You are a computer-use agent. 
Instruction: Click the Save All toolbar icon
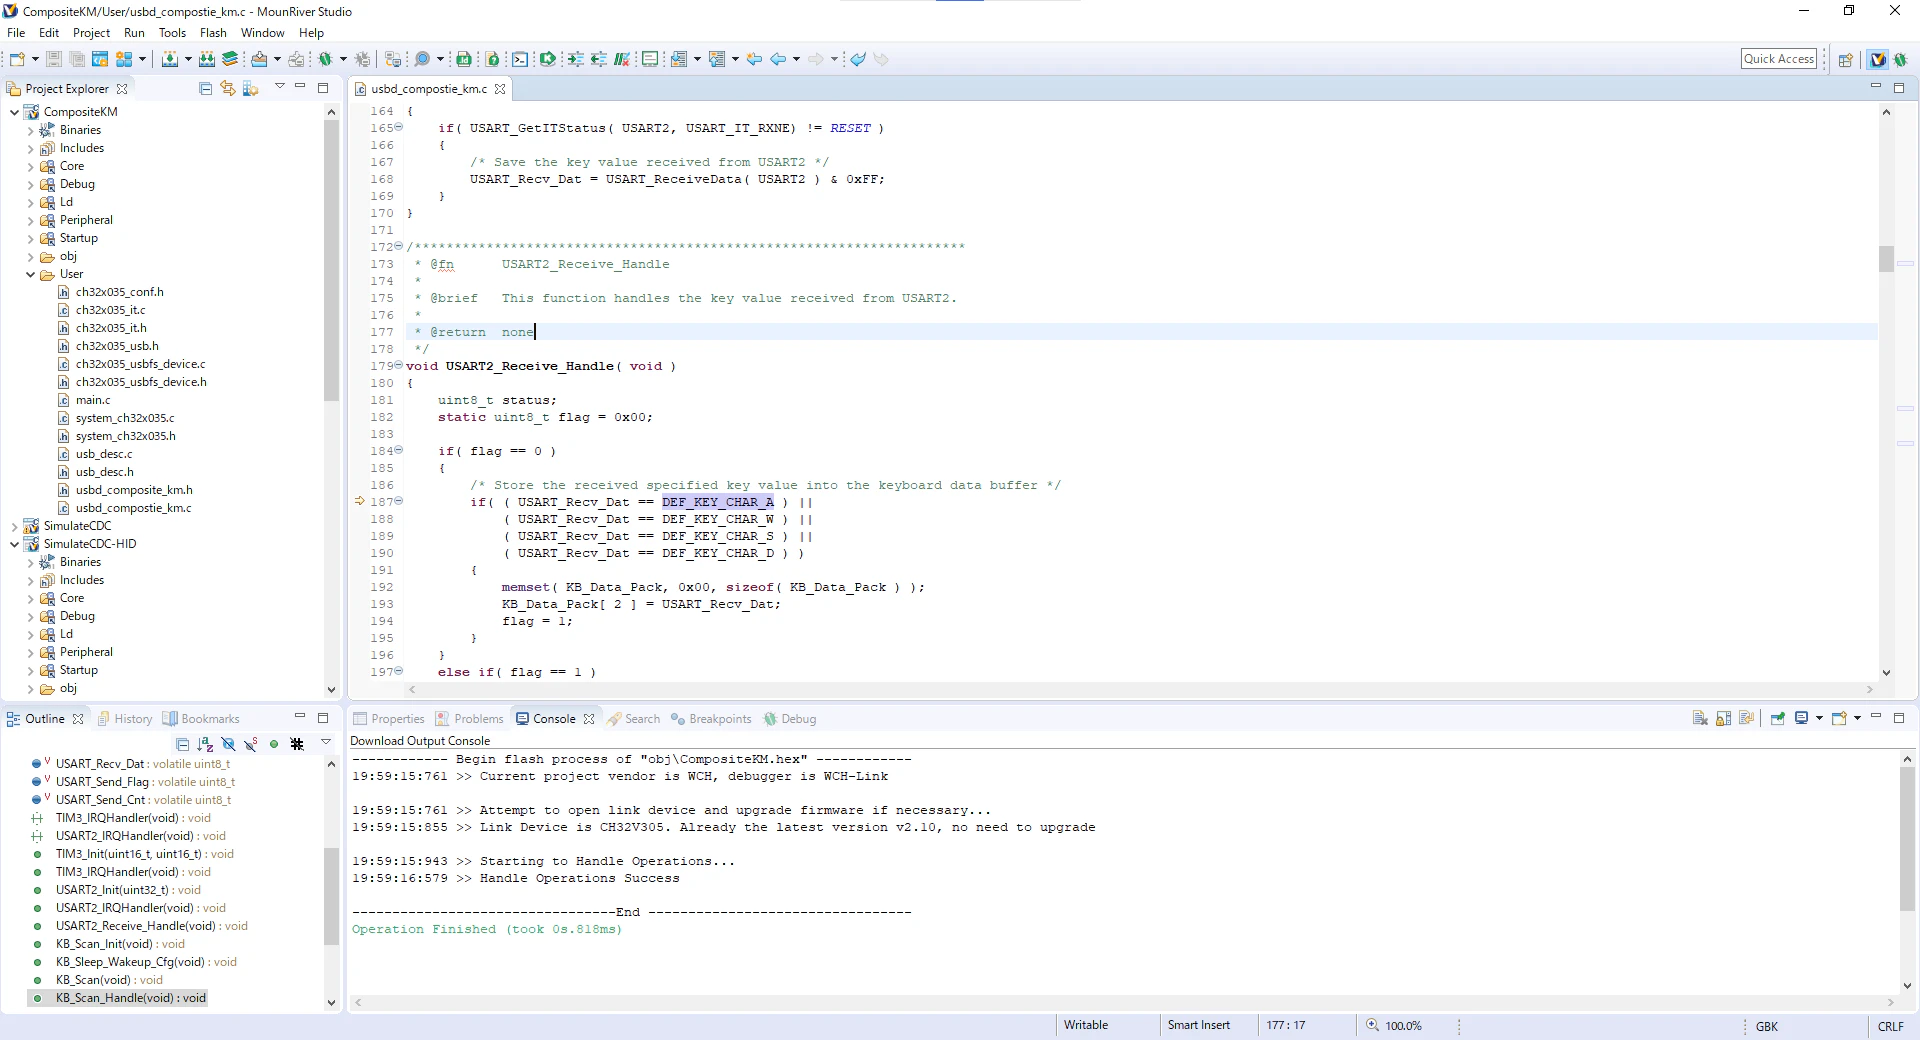coord(76,59)
